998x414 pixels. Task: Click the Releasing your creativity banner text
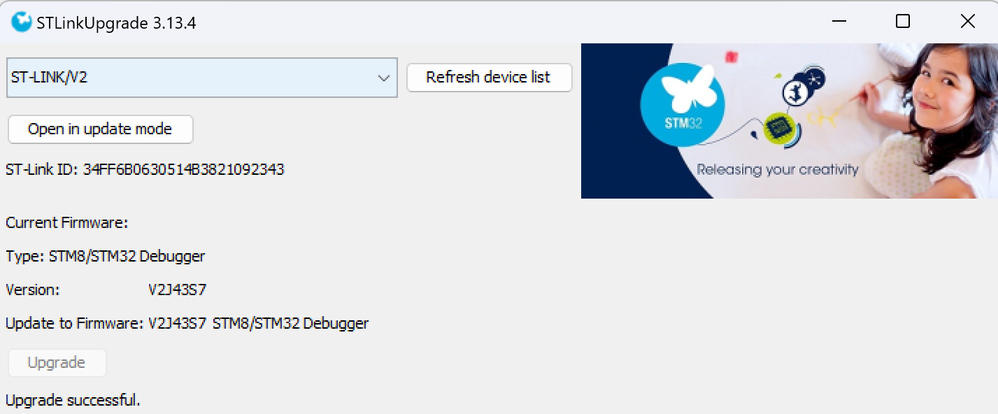pos(777,169)
